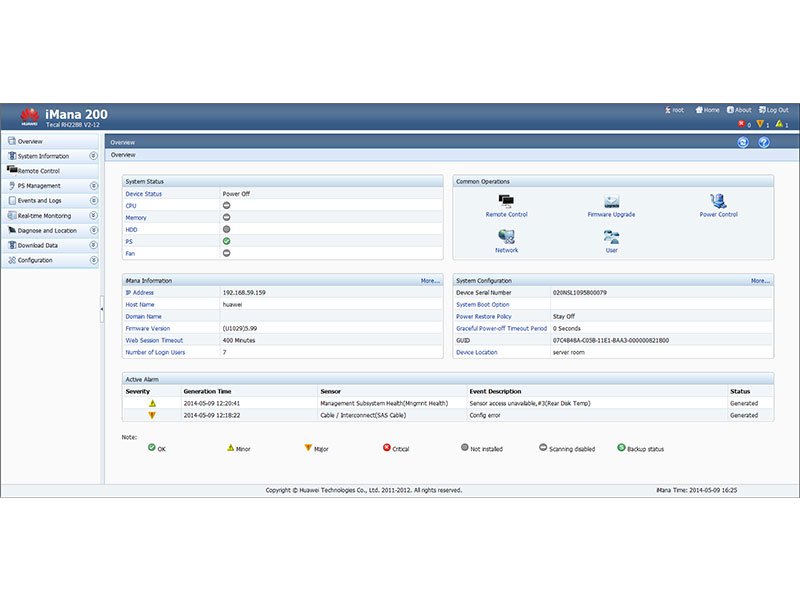
Task: Click the Fan status icon
Action: click(227, 253)
